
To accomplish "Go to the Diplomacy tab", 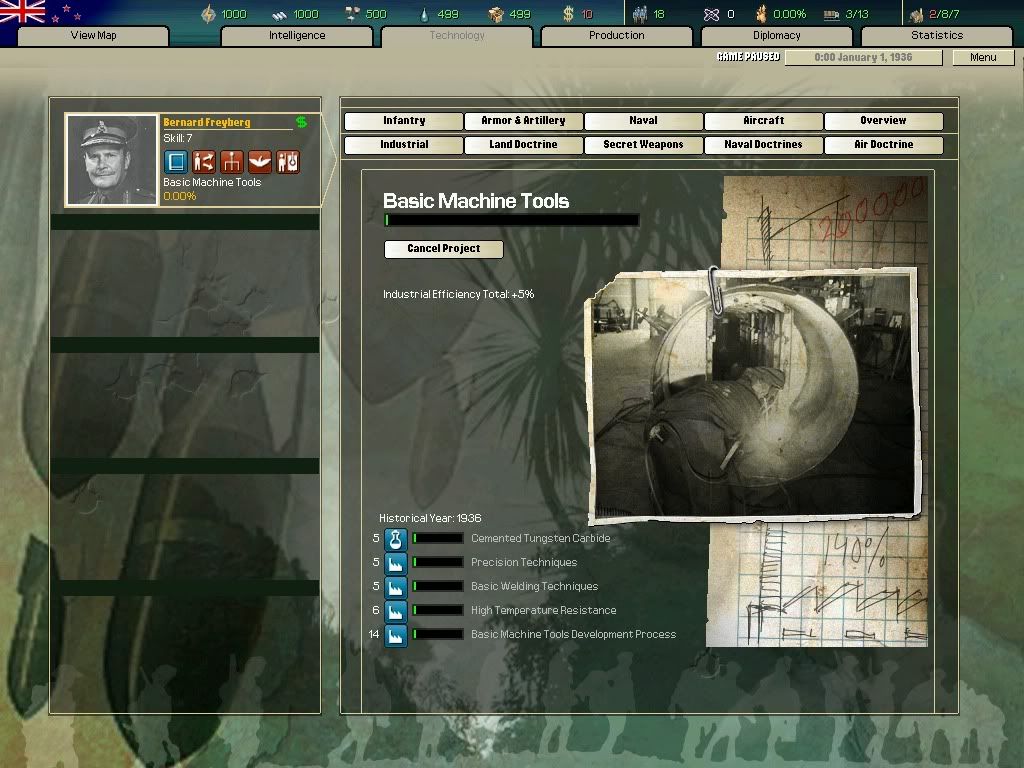I will coord(776,35).
